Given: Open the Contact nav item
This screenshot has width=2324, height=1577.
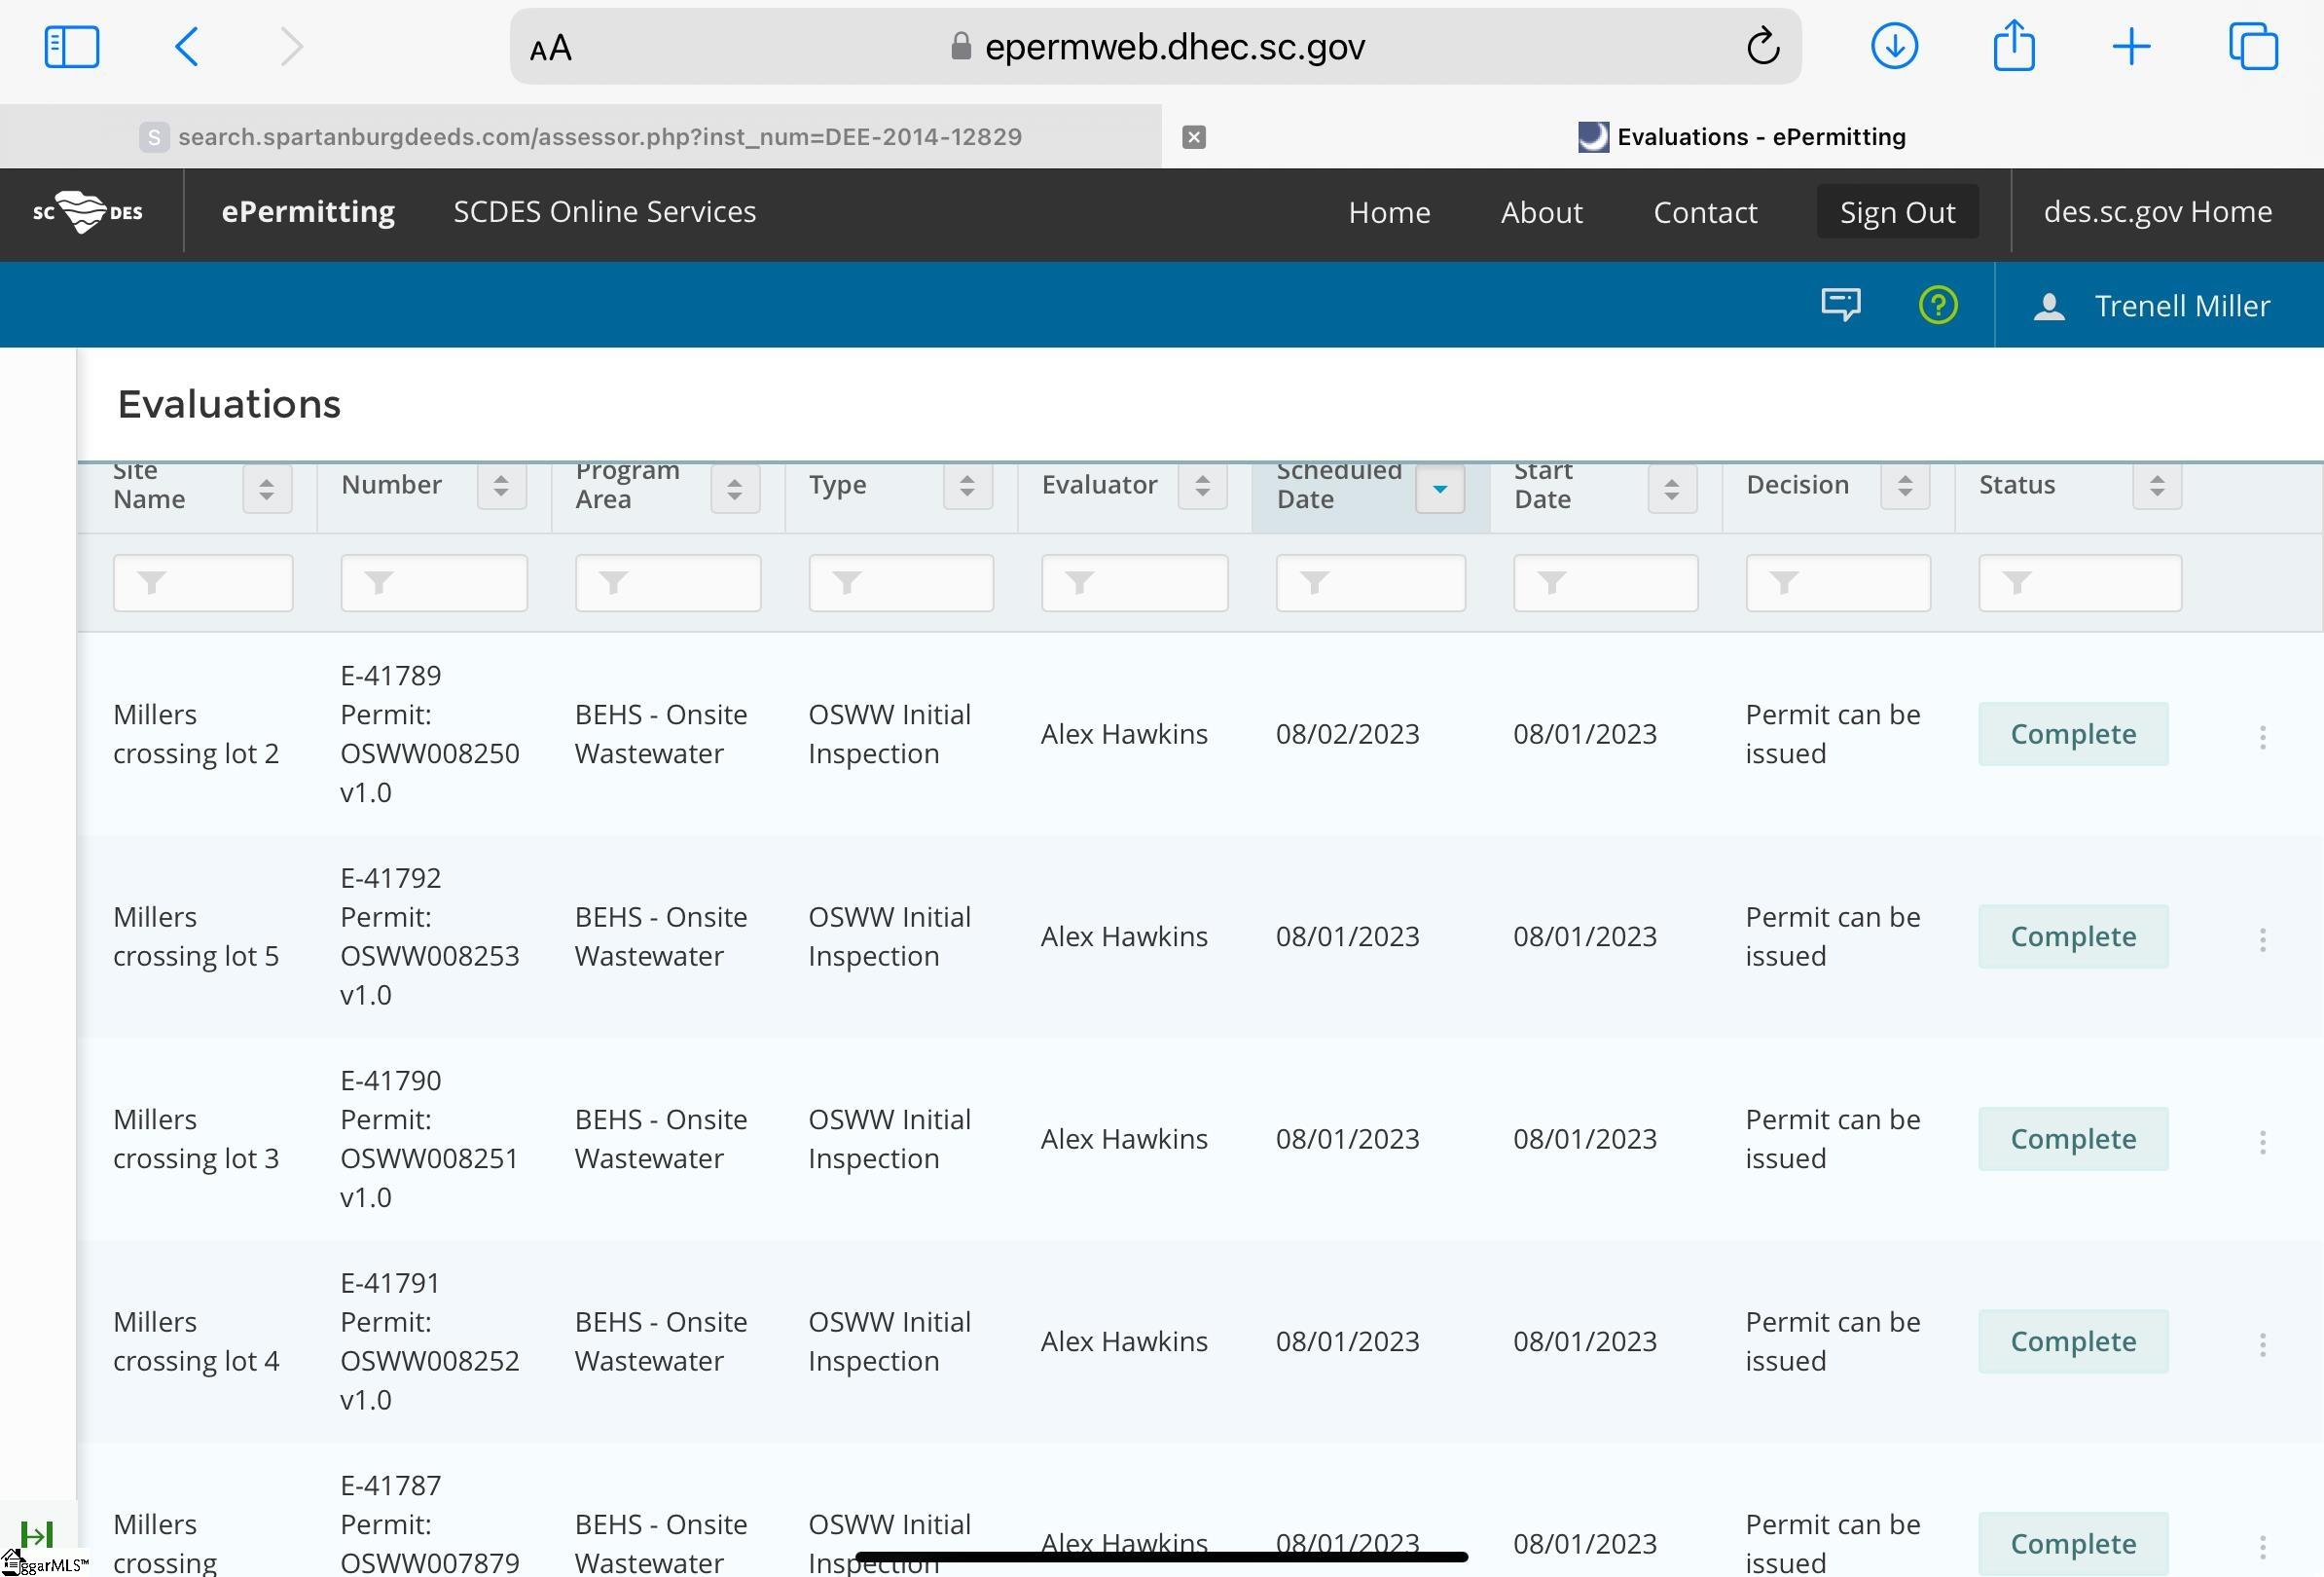Looking at the screenshot, I should point(1705,213).
